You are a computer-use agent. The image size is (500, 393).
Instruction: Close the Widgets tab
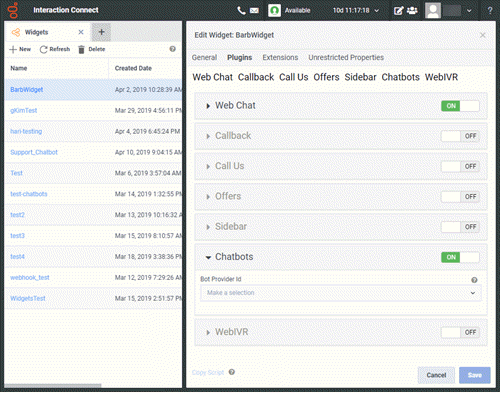[x=81, y=32]
